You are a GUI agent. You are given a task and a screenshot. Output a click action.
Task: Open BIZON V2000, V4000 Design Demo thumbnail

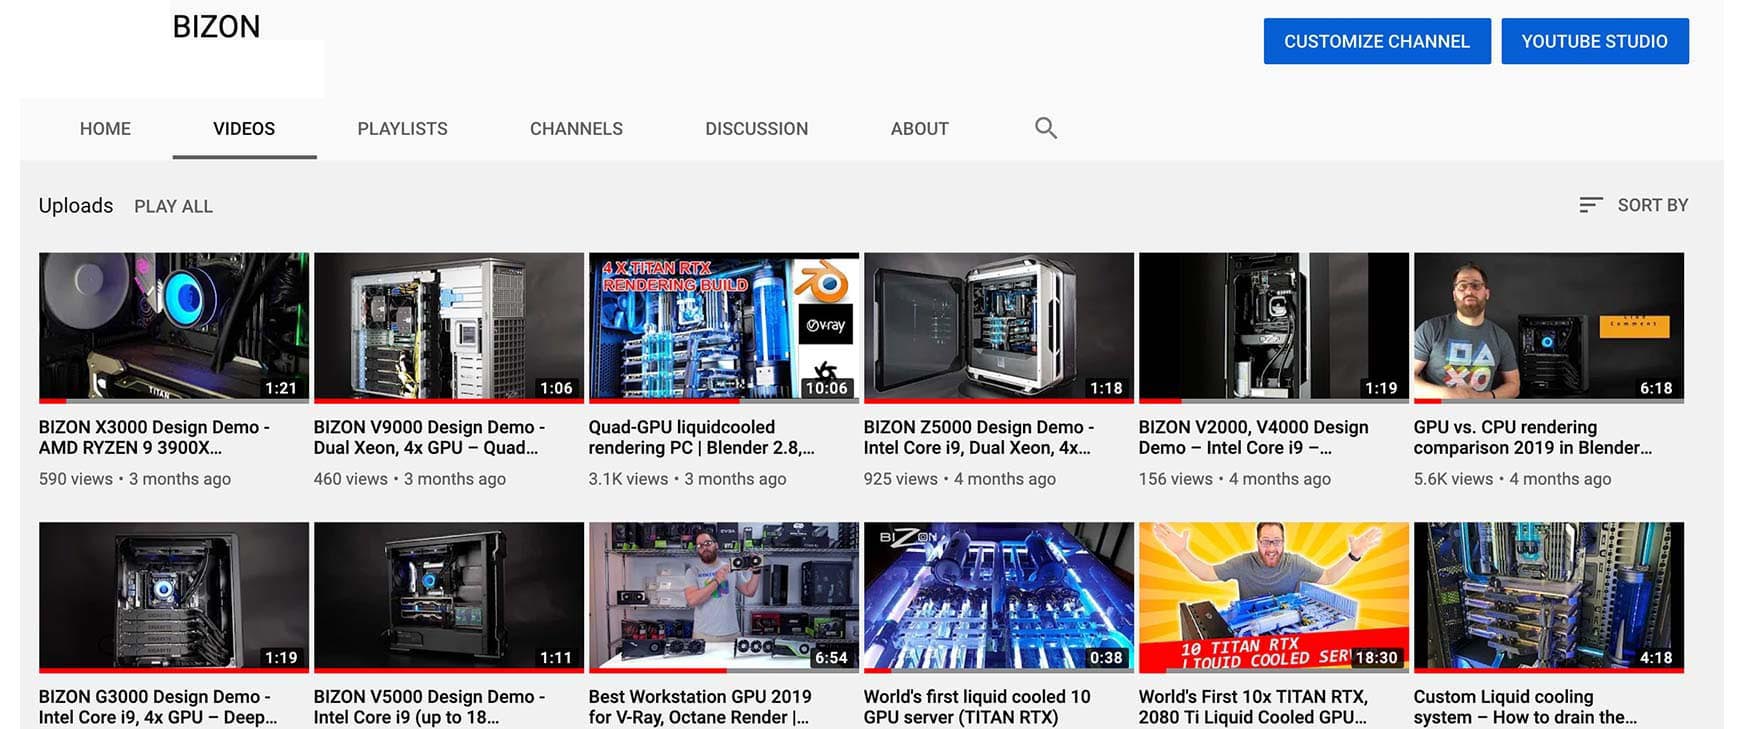(1274, 327)
